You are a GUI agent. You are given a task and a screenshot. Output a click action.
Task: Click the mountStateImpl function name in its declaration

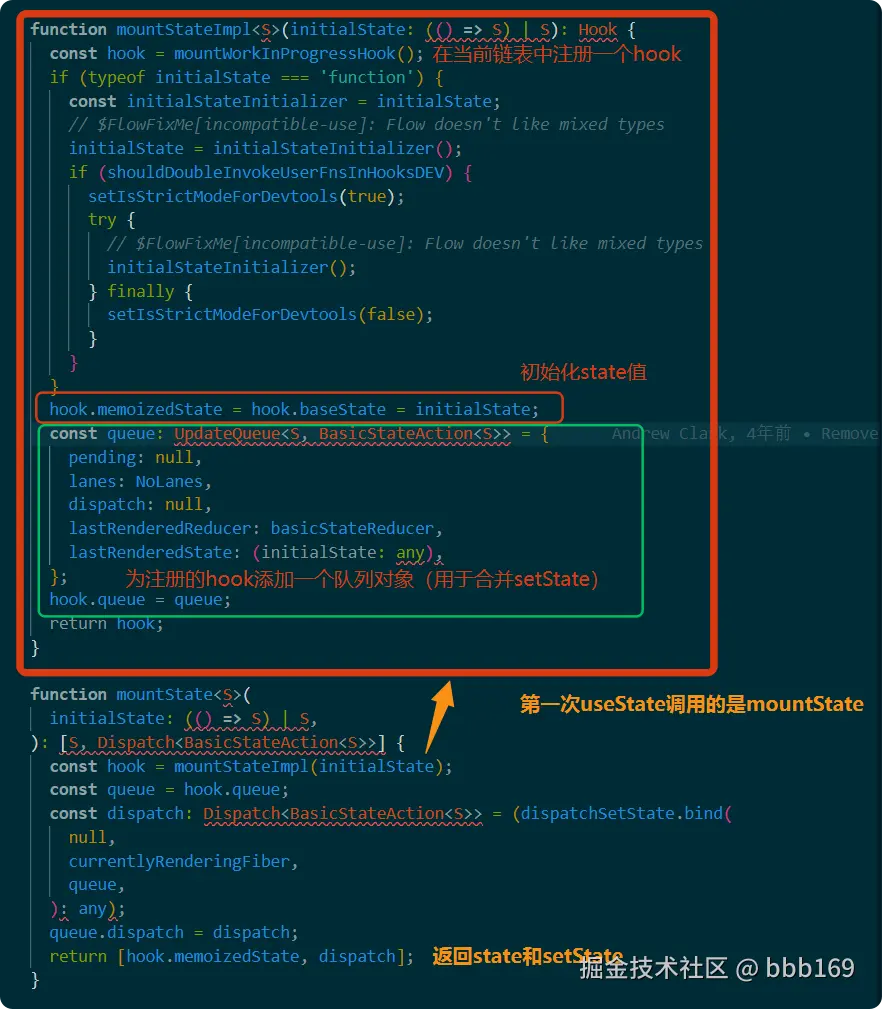click(x=183, y=30)
